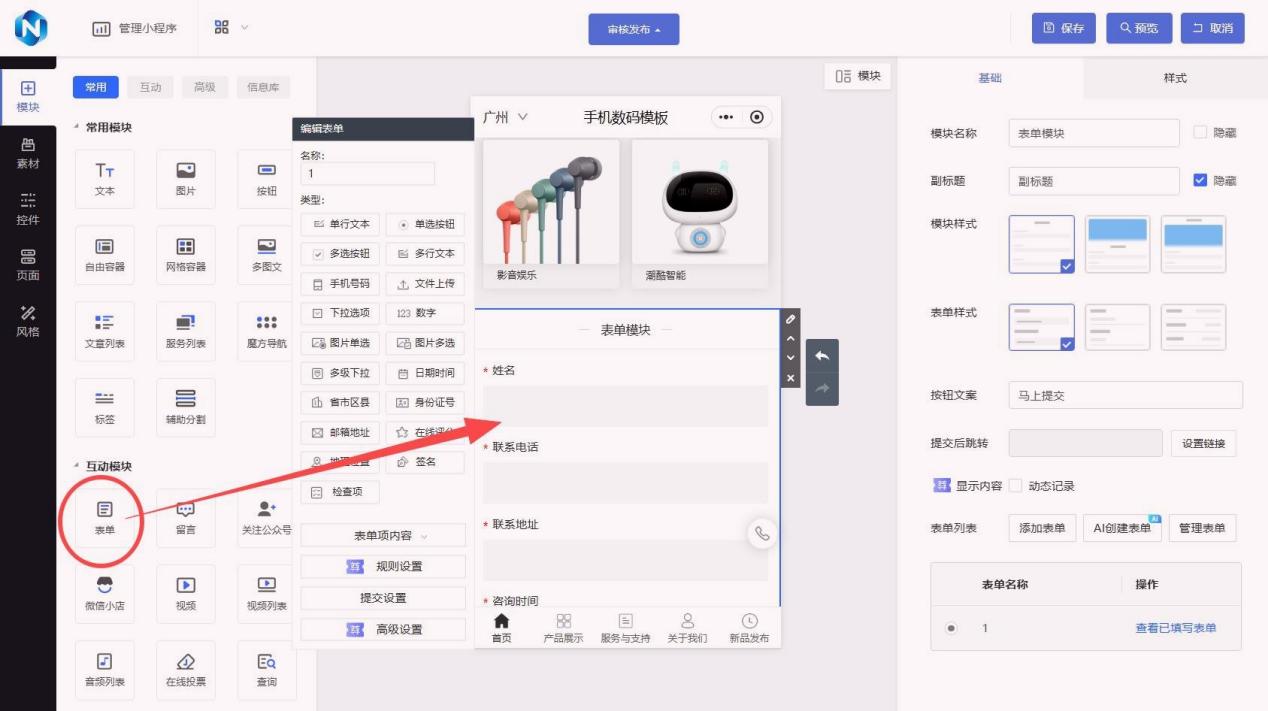Uncheck the 隐藏 checkbox for 副标题
The width and height of the screenshot is (1268, 711).
tap(1201, 181)
